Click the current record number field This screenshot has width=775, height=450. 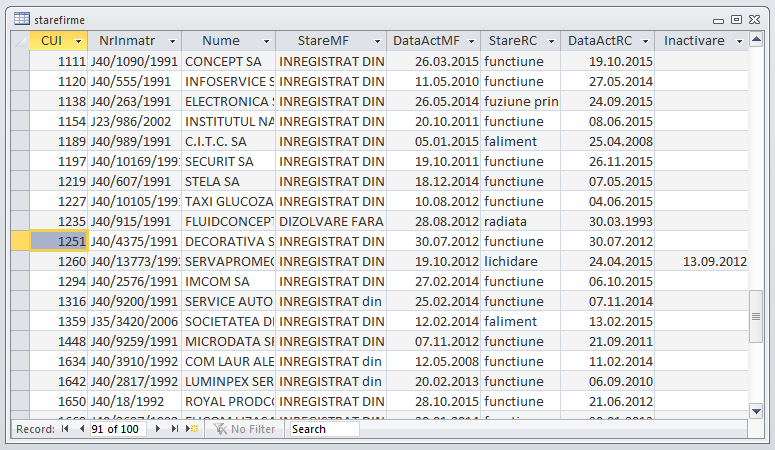click(x=117, y=429)
